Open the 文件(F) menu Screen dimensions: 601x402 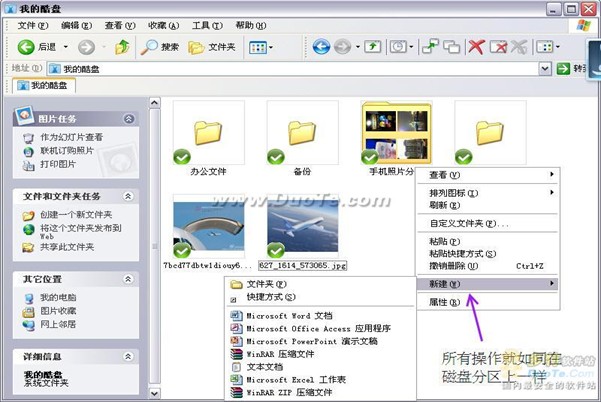click(33, 25)
